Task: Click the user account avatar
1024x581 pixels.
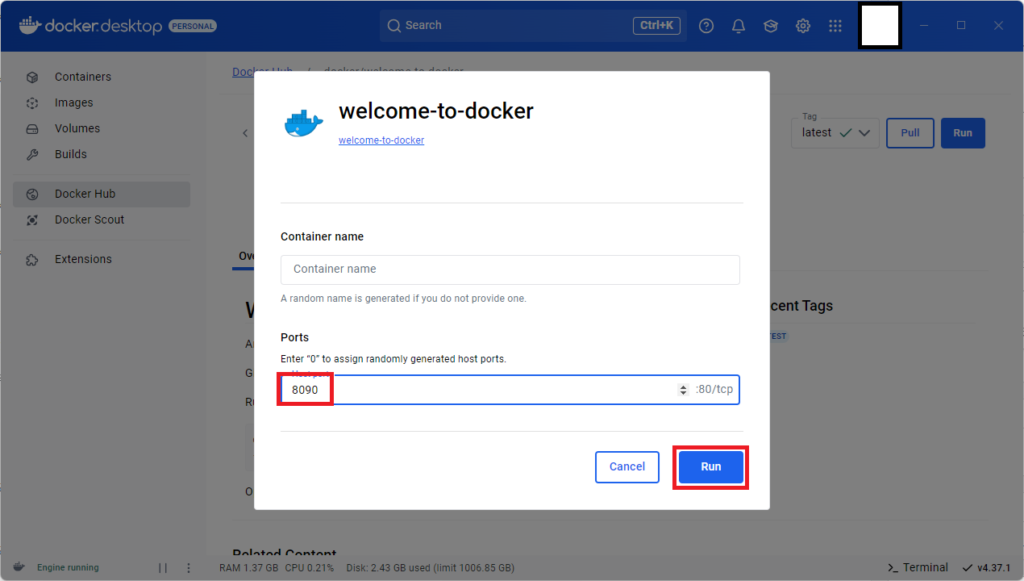Action: click(x=880, y=25)
